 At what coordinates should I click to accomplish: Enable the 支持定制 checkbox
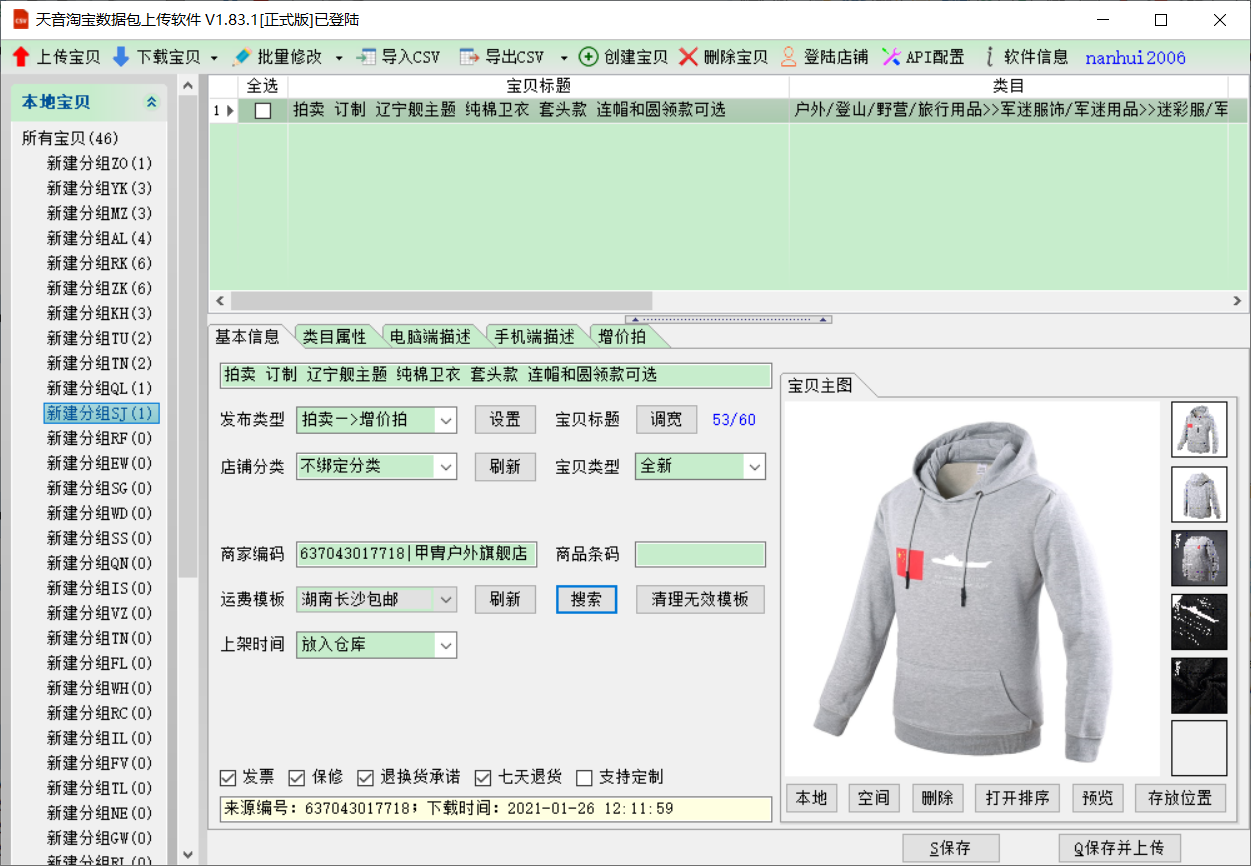click(585, 778)
